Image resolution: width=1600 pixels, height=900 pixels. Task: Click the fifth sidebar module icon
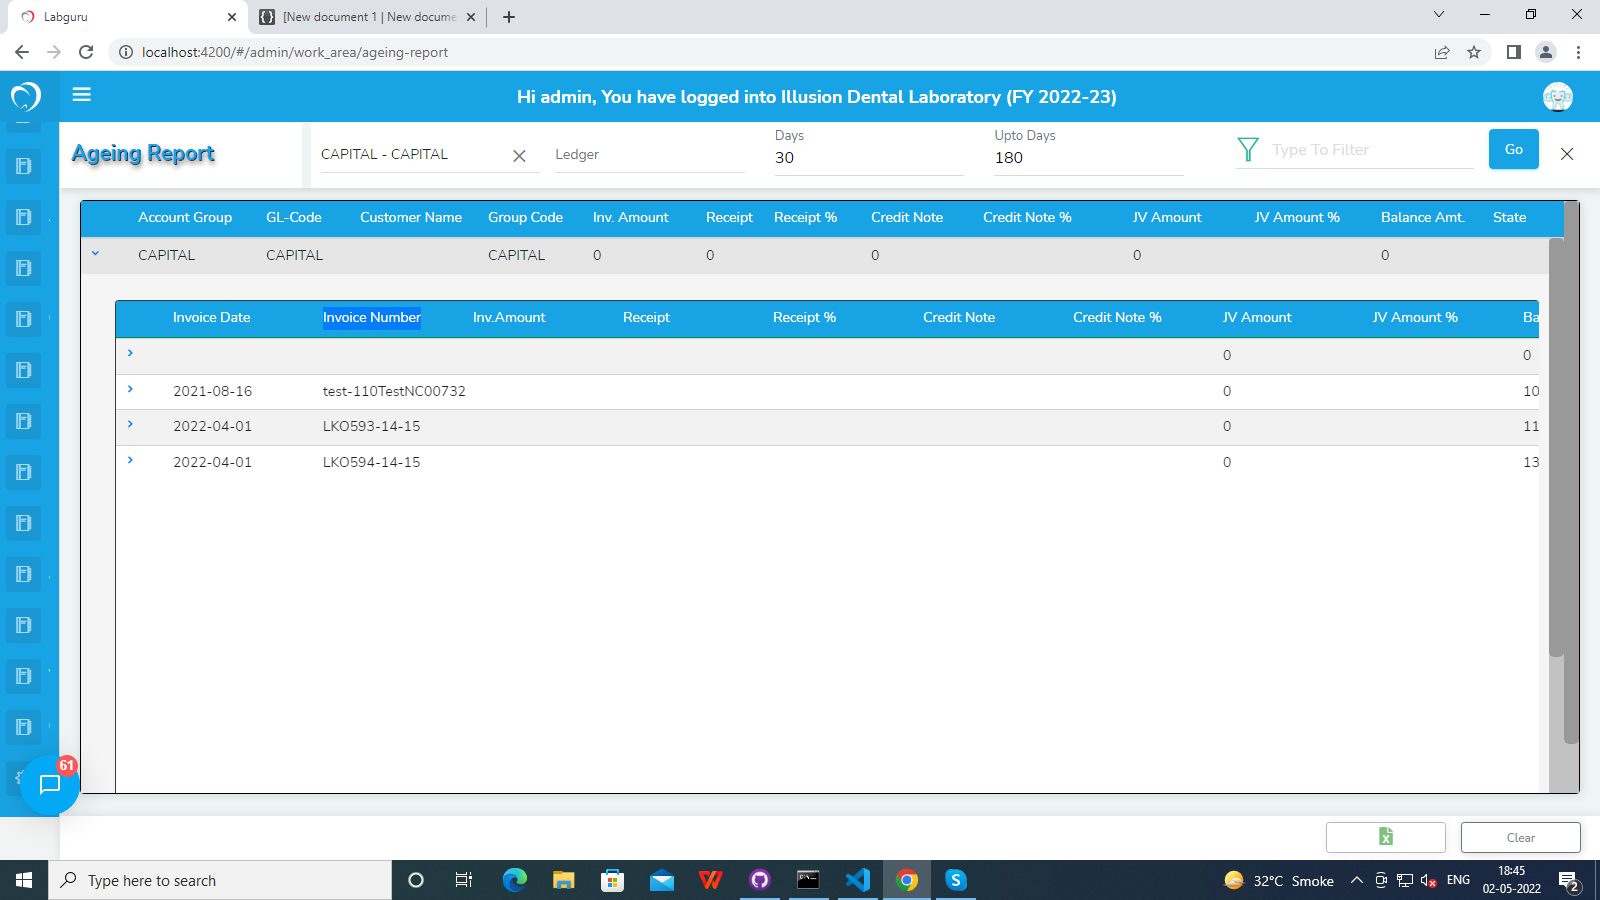click(x=24, y=370)
